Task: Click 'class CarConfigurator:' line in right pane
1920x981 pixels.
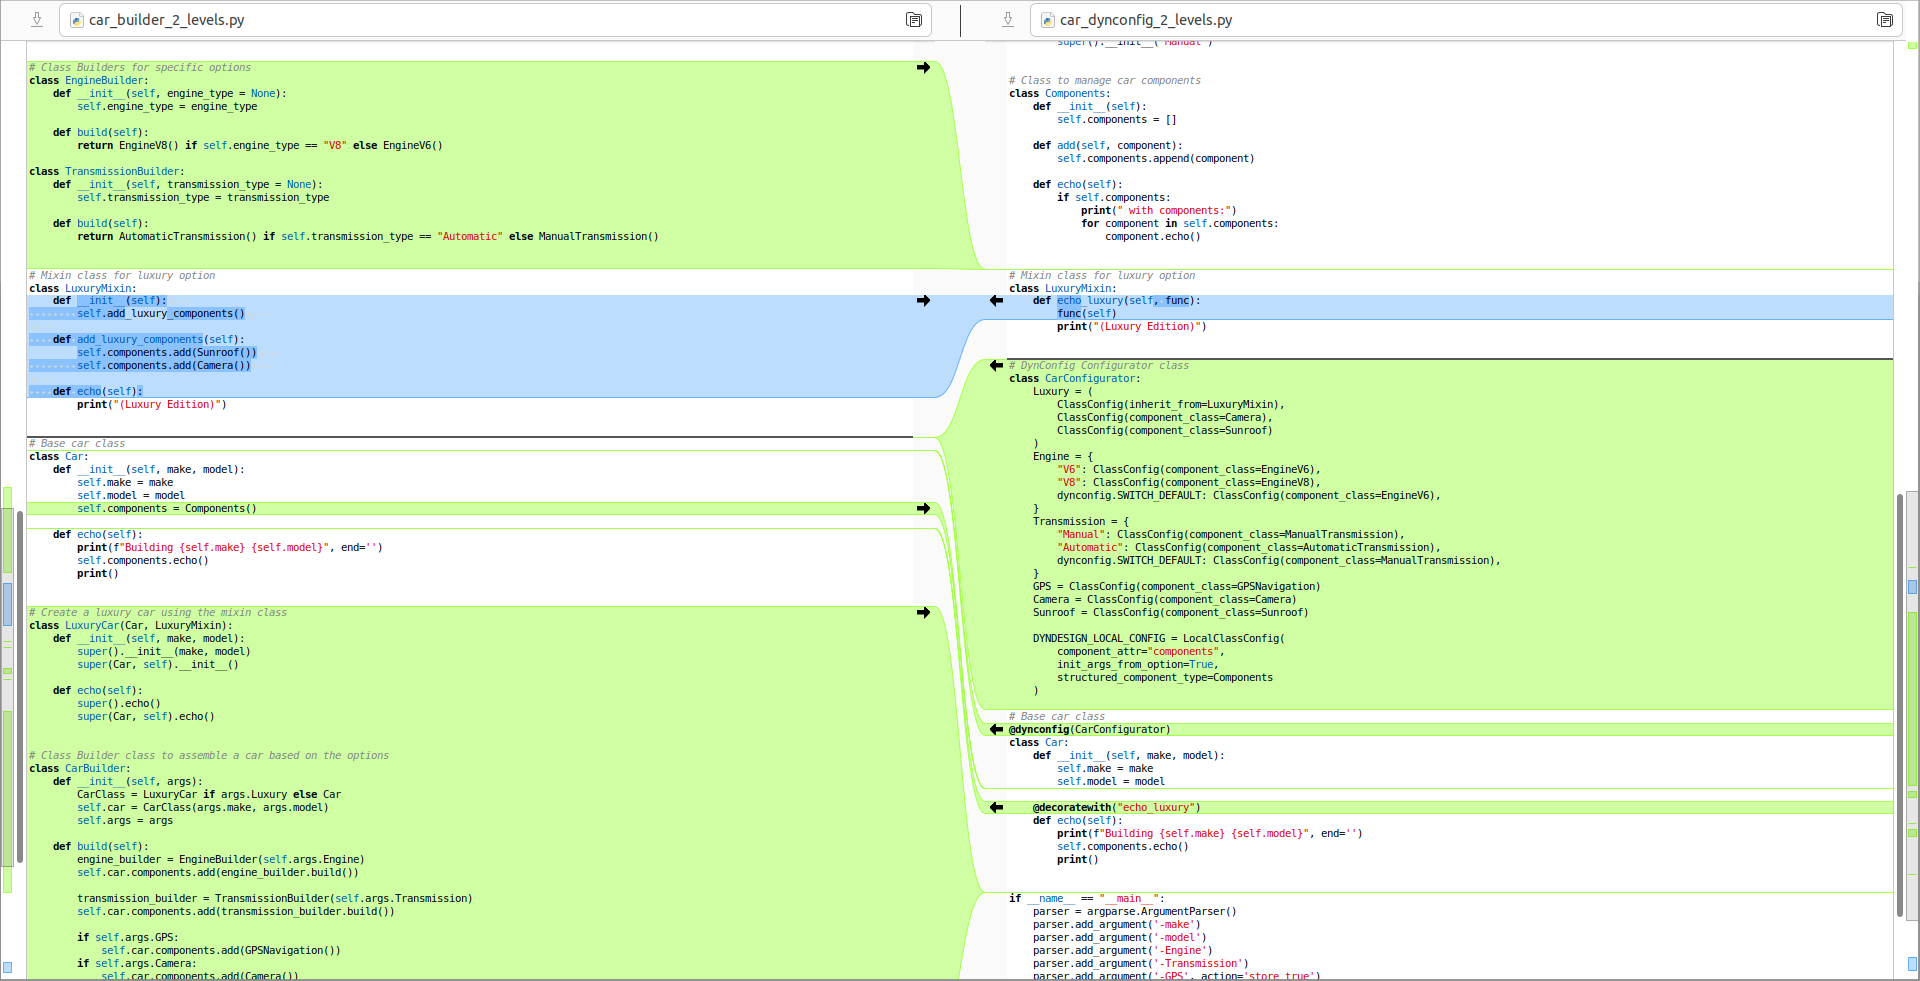Action: click(1074, 378)
